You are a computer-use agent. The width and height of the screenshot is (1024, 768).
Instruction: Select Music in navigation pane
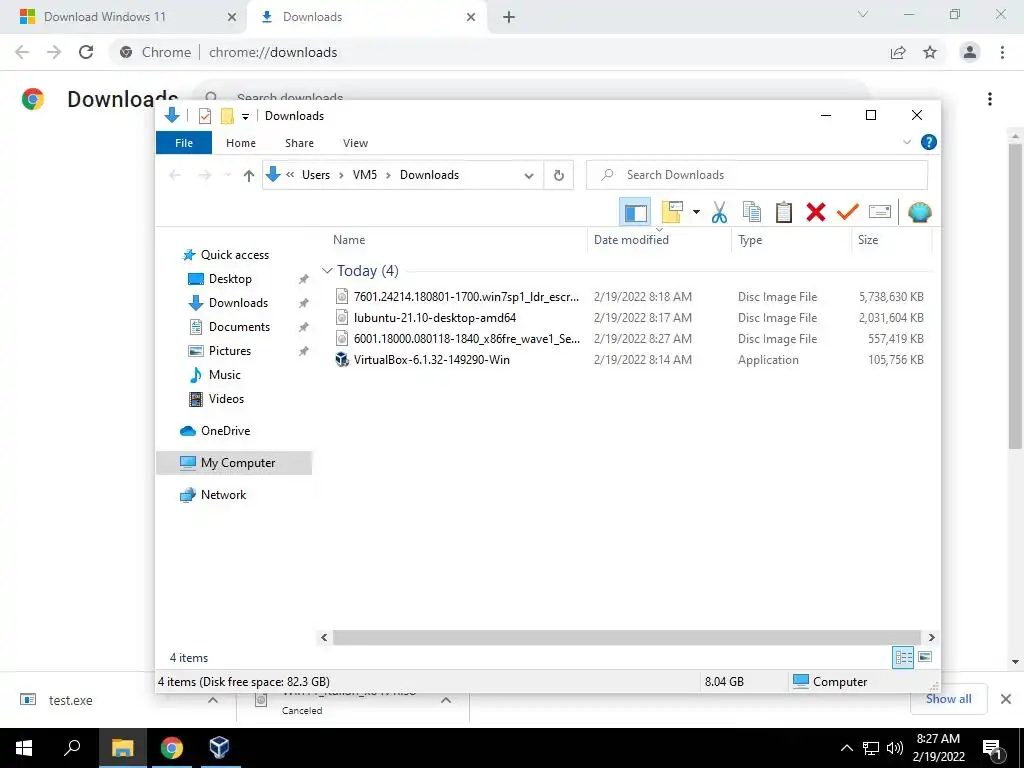click(x=225, y=375)
